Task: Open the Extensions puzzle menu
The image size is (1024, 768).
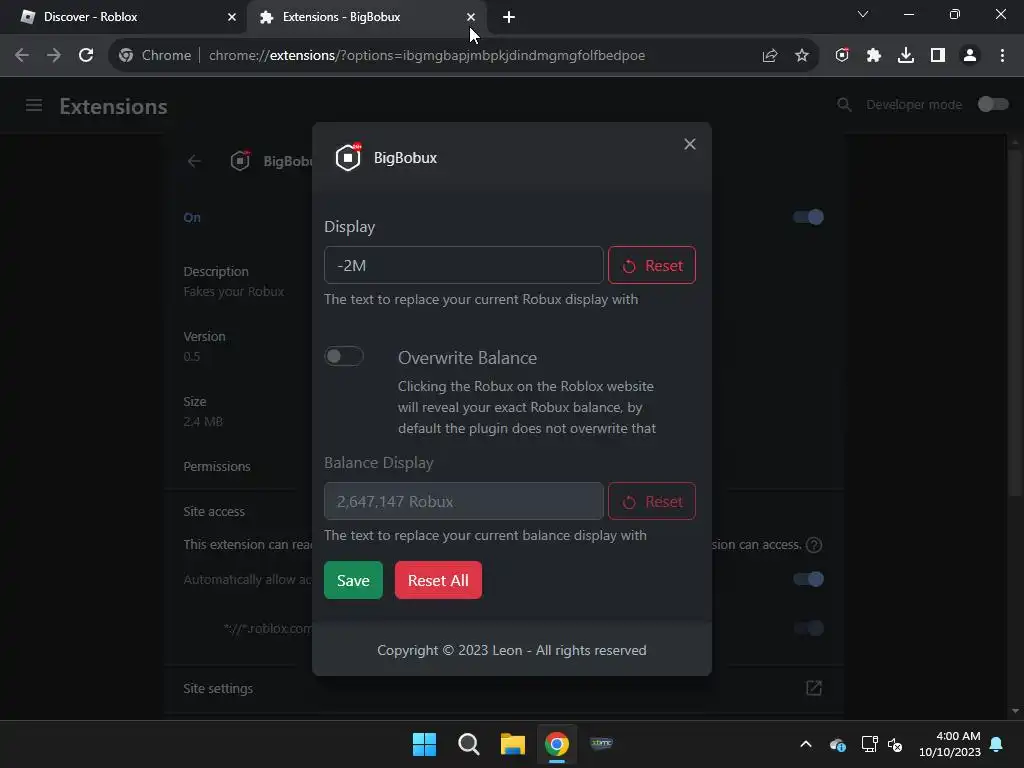Action: (874, 56)
